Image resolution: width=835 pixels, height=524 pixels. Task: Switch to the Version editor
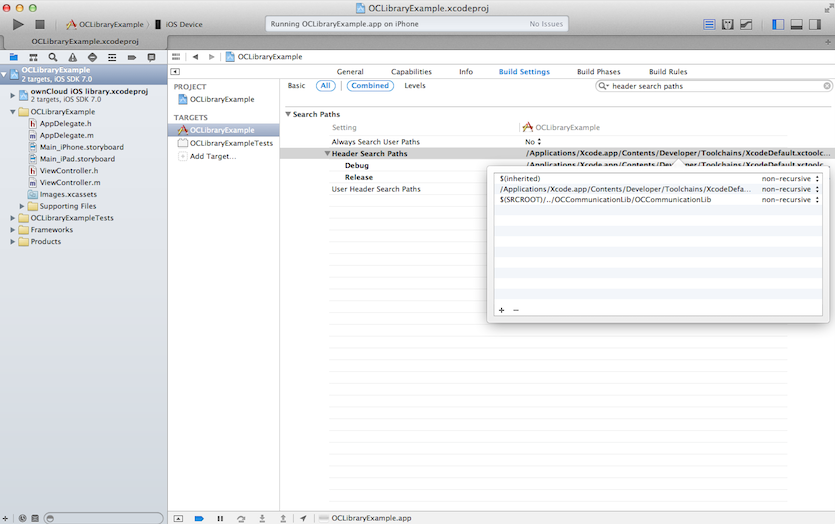pyautogui.click(x=746, y=24)
